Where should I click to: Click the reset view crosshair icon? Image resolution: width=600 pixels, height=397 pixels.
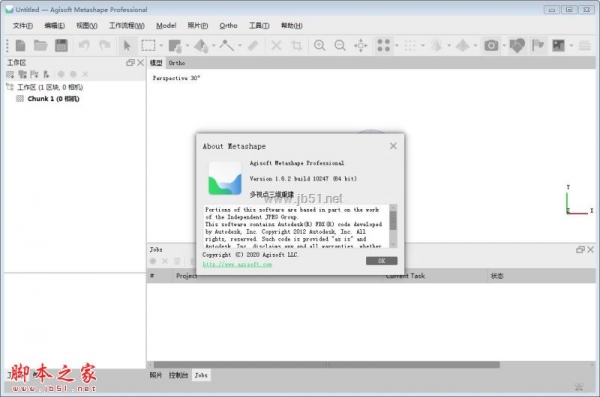coord(360,46)
